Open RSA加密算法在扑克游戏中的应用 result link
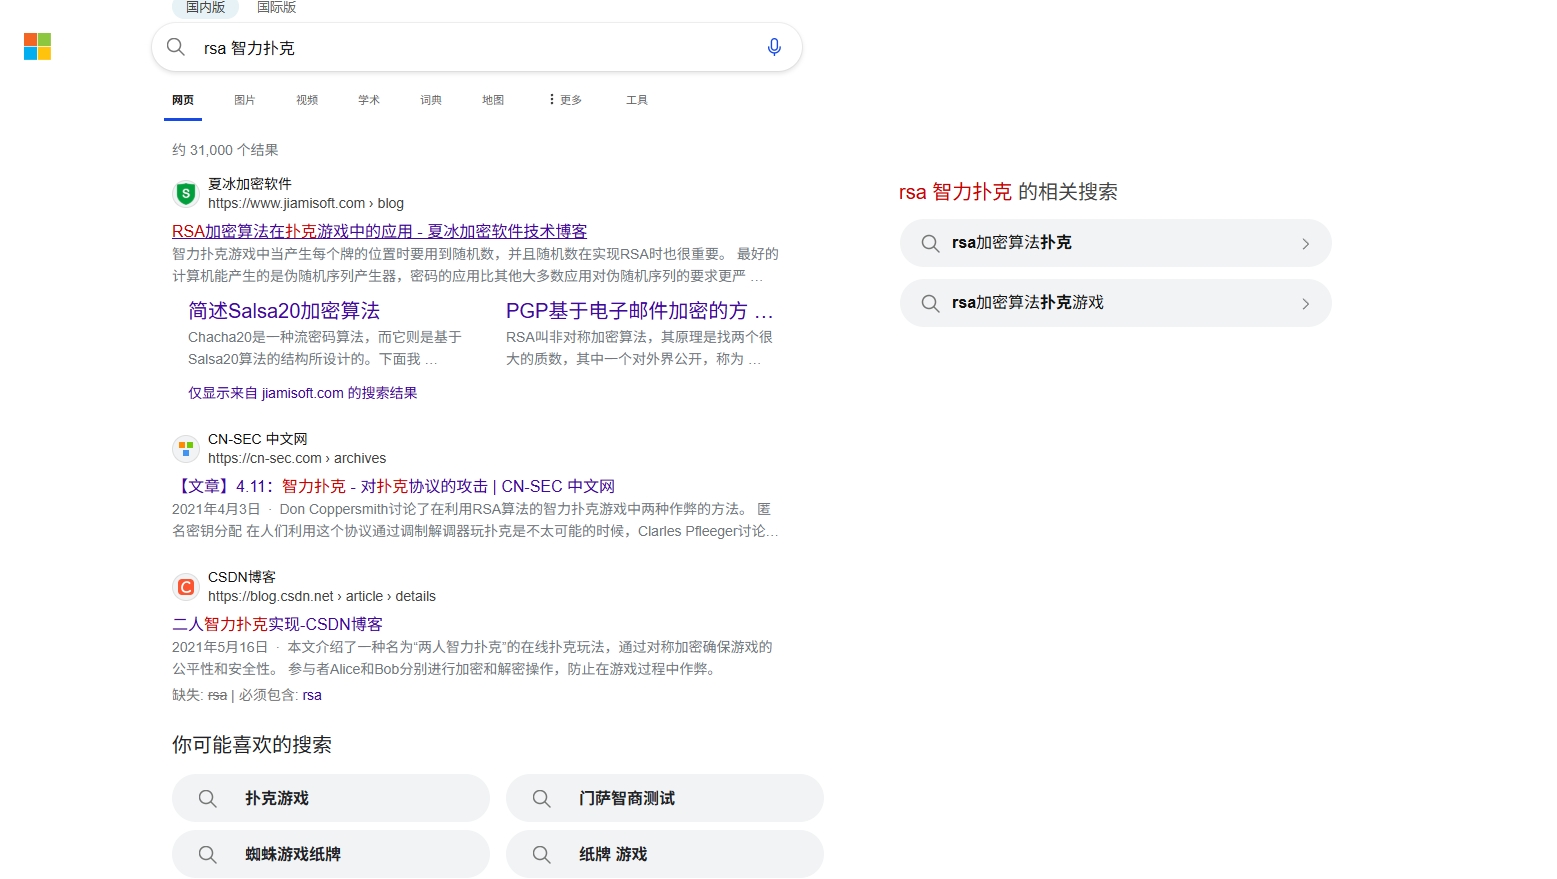Image resolution: width=1557 pixels, height=879 pixels. coord(380,231)
